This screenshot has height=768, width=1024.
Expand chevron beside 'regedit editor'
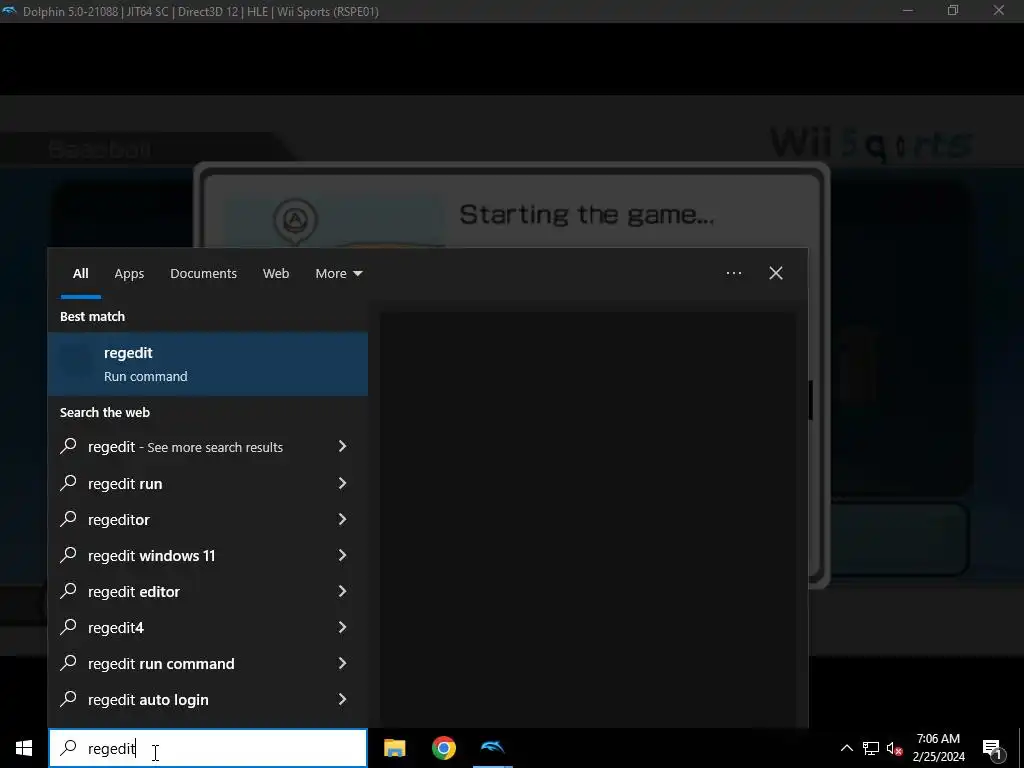click(x=342, y=590)
